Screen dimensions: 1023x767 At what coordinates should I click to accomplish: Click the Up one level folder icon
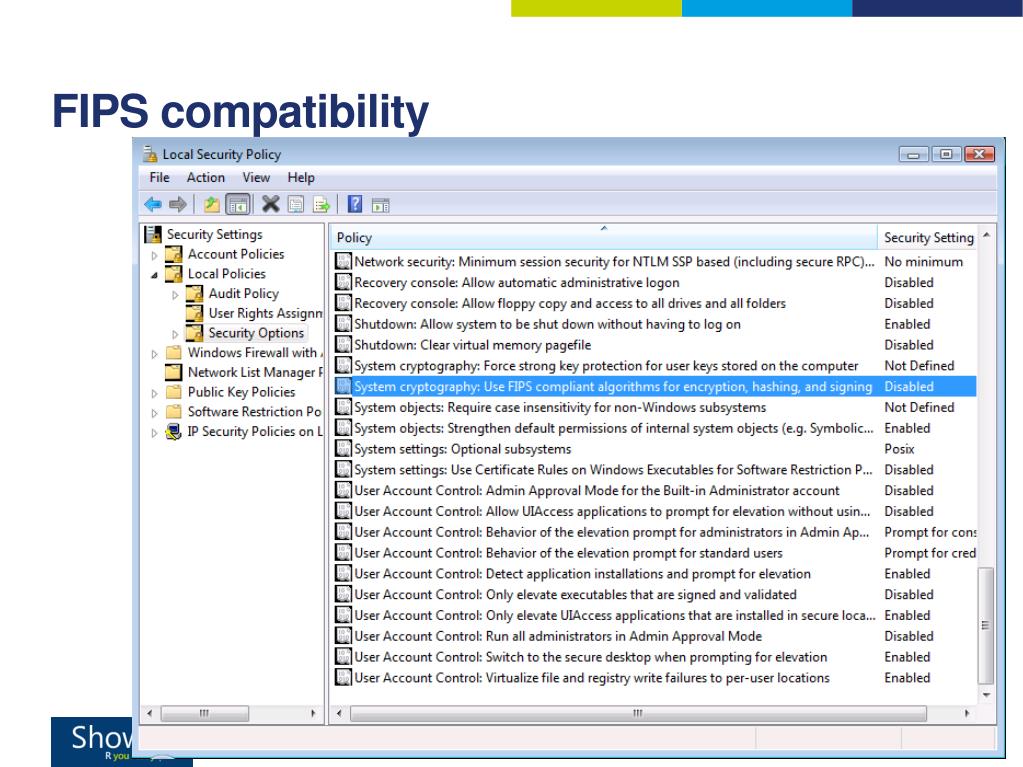coord(211,205)
